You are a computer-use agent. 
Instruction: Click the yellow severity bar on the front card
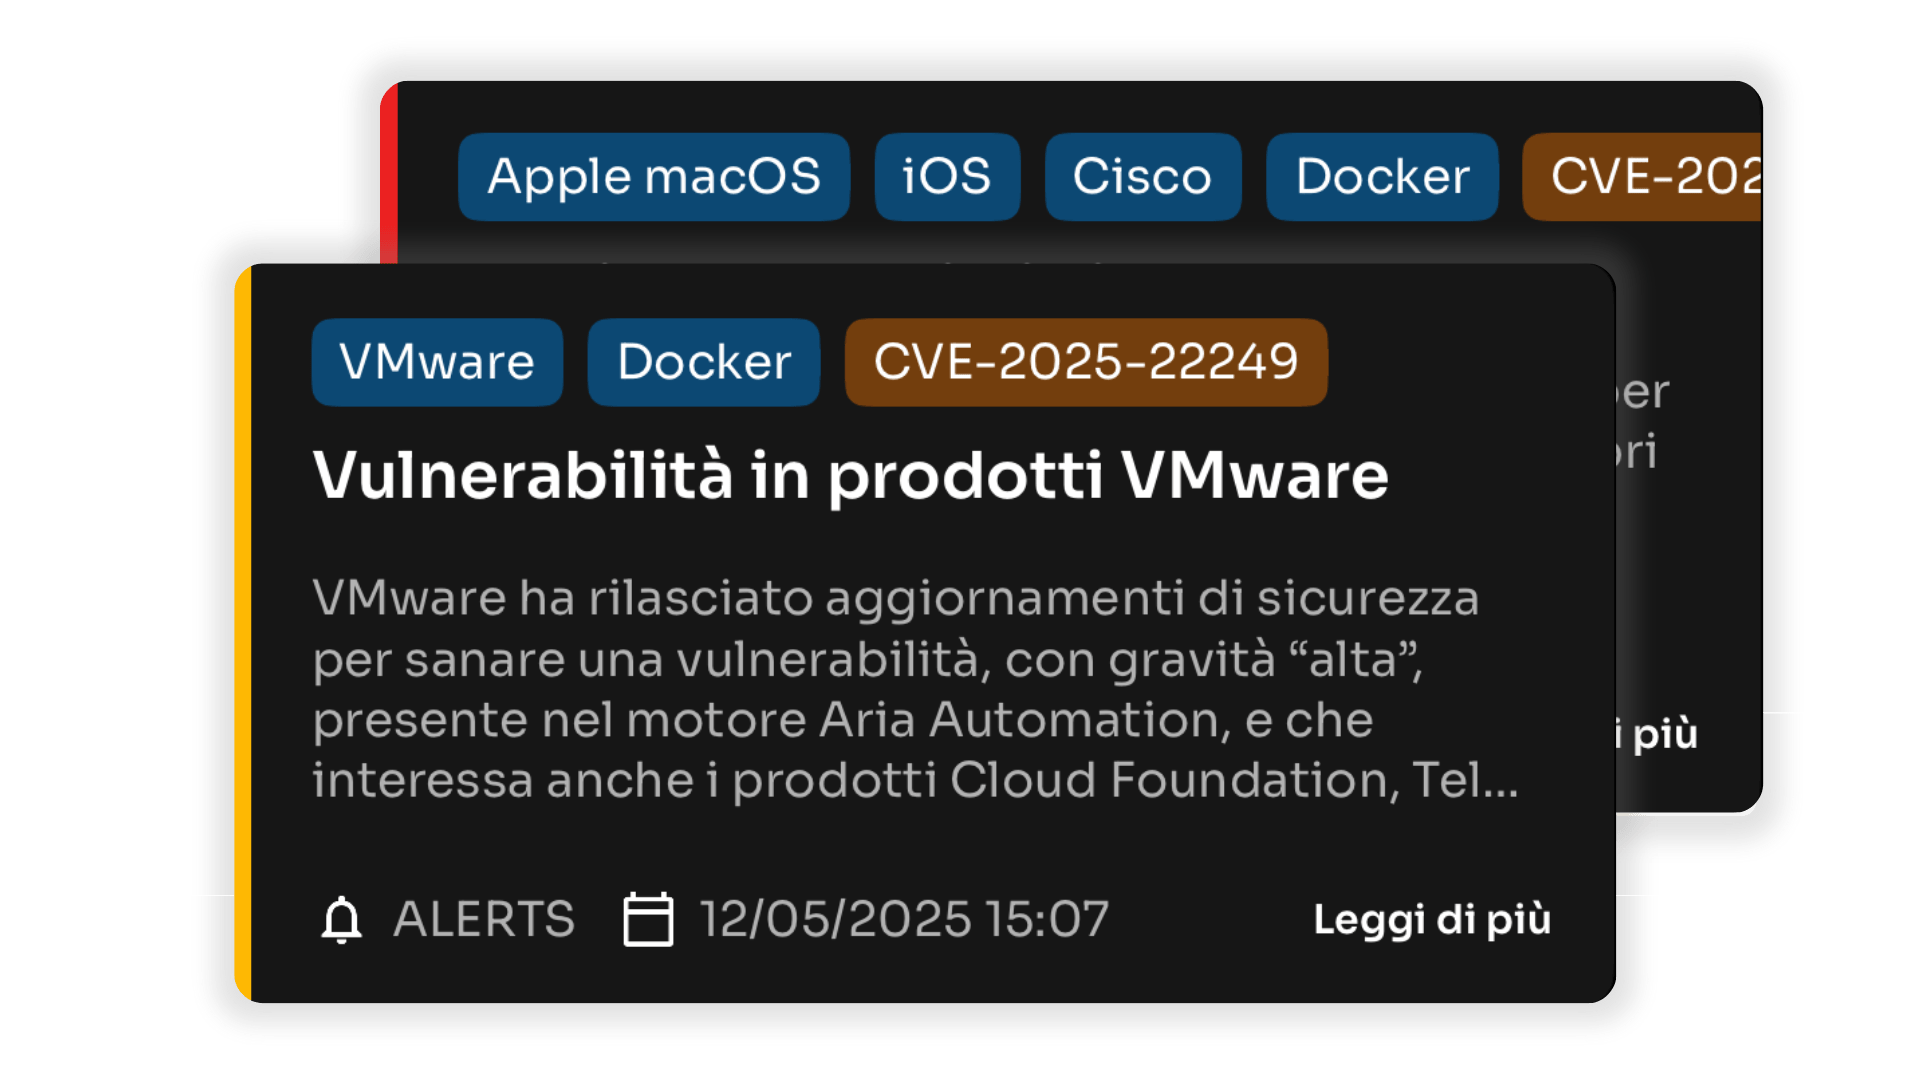tap(243, 630)
